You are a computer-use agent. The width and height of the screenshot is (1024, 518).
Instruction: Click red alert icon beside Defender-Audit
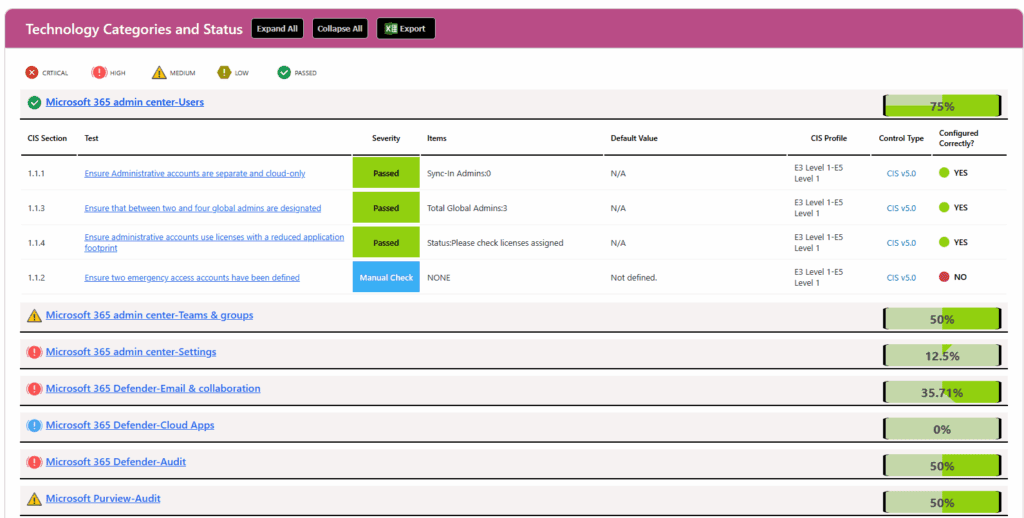click(34, 462)
